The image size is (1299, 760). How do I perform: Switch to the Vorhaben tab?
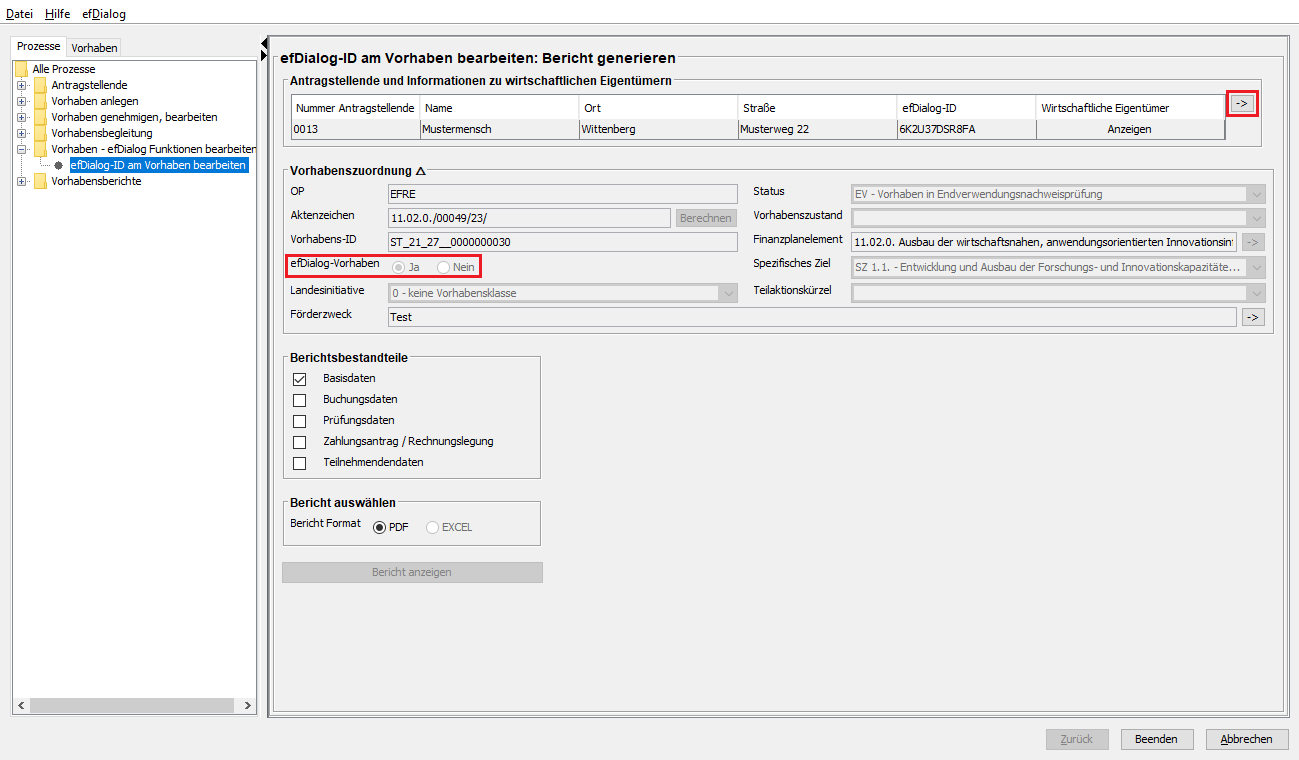pyautogui.click(x=94, y=47)
